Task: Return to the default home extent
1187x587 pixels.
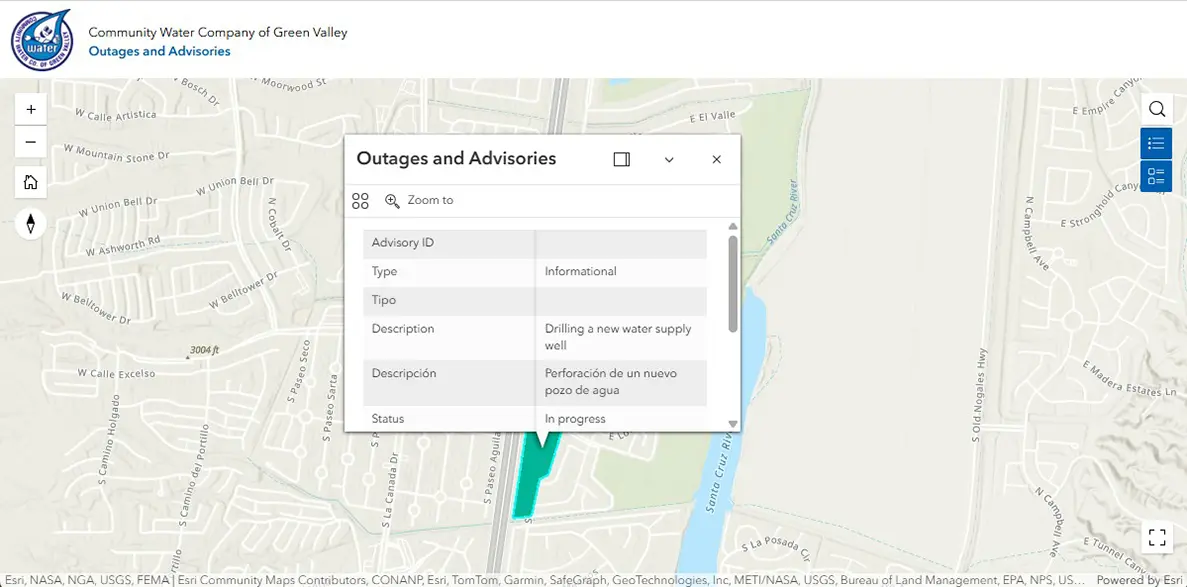Action: (31, 182)
